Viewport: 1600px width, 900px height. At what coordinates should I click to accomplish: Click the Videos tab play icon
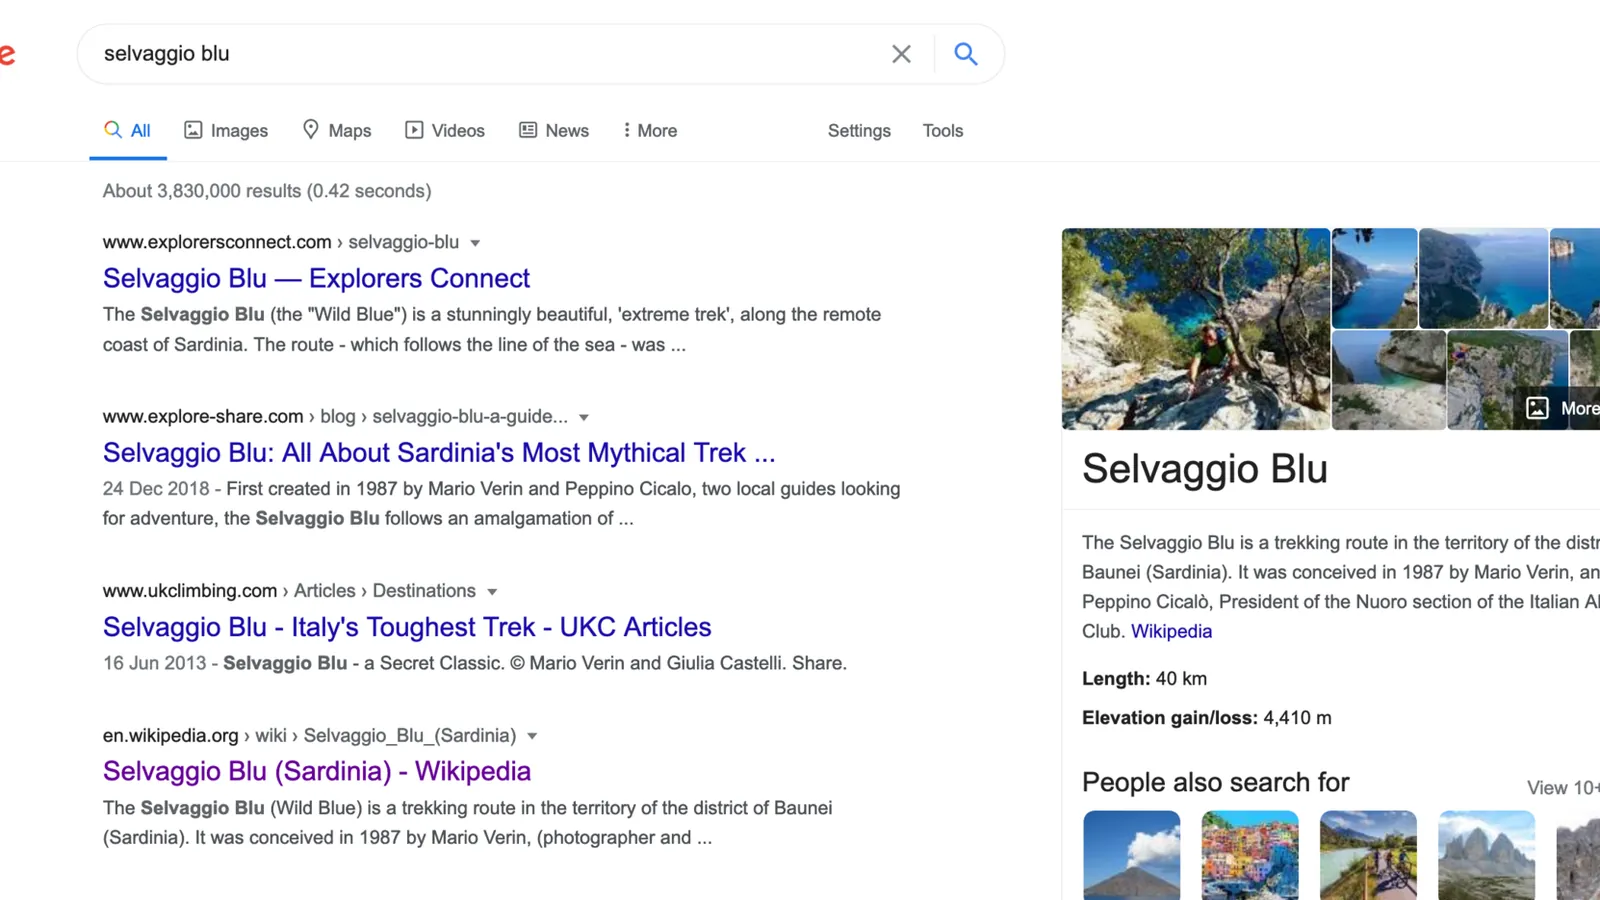click(414, 130)
